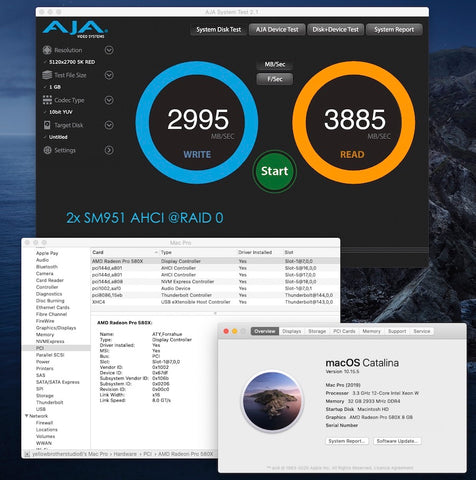This screenshot has height=480, width=476.
Task: Click the Resolution icon in AJA sidebar
Action: pos(47,50)
